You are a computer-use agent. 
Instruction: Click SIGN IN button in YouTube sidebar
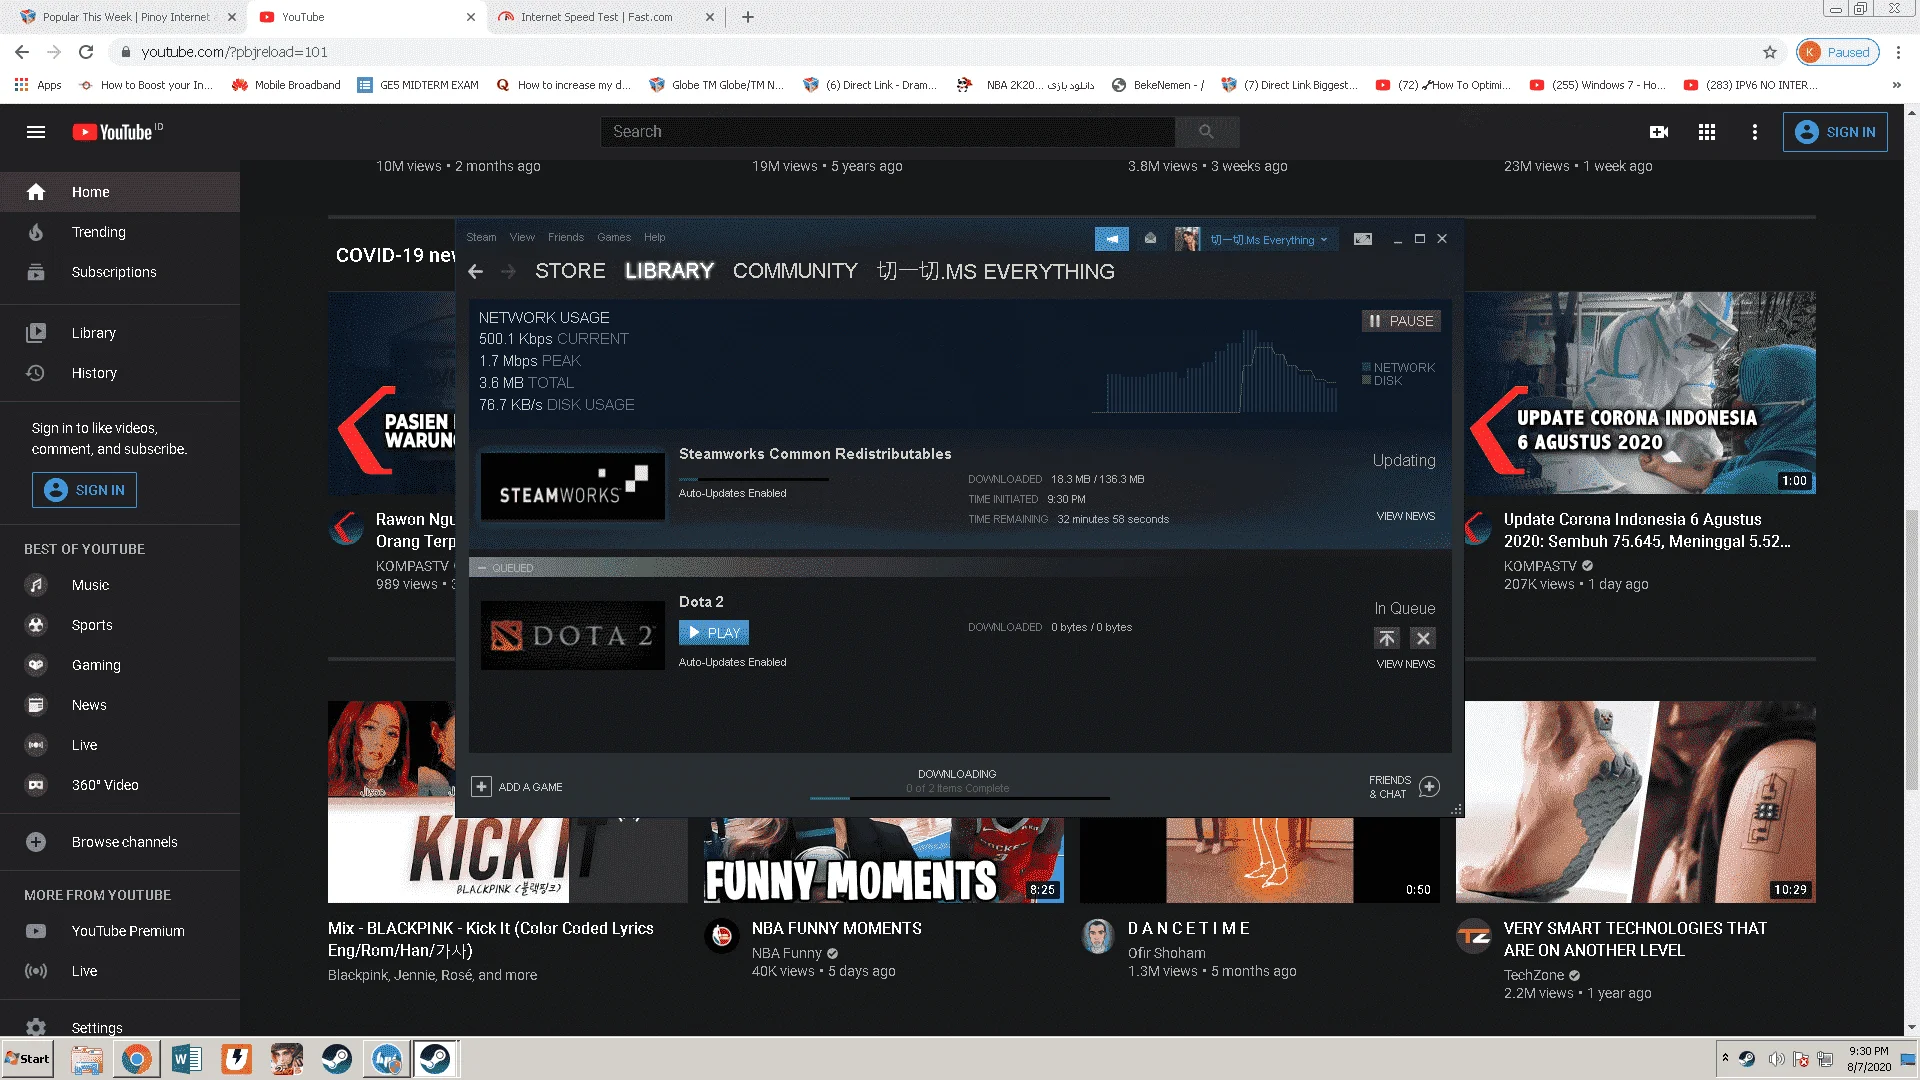(x=84, y=490)
